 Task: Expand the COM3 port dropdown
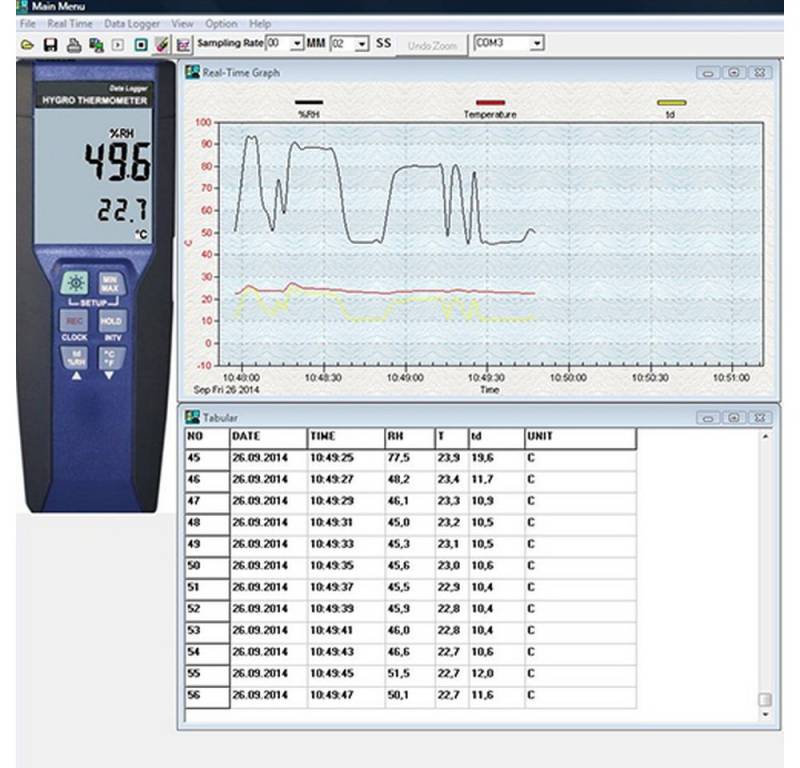tap(537, 43)
